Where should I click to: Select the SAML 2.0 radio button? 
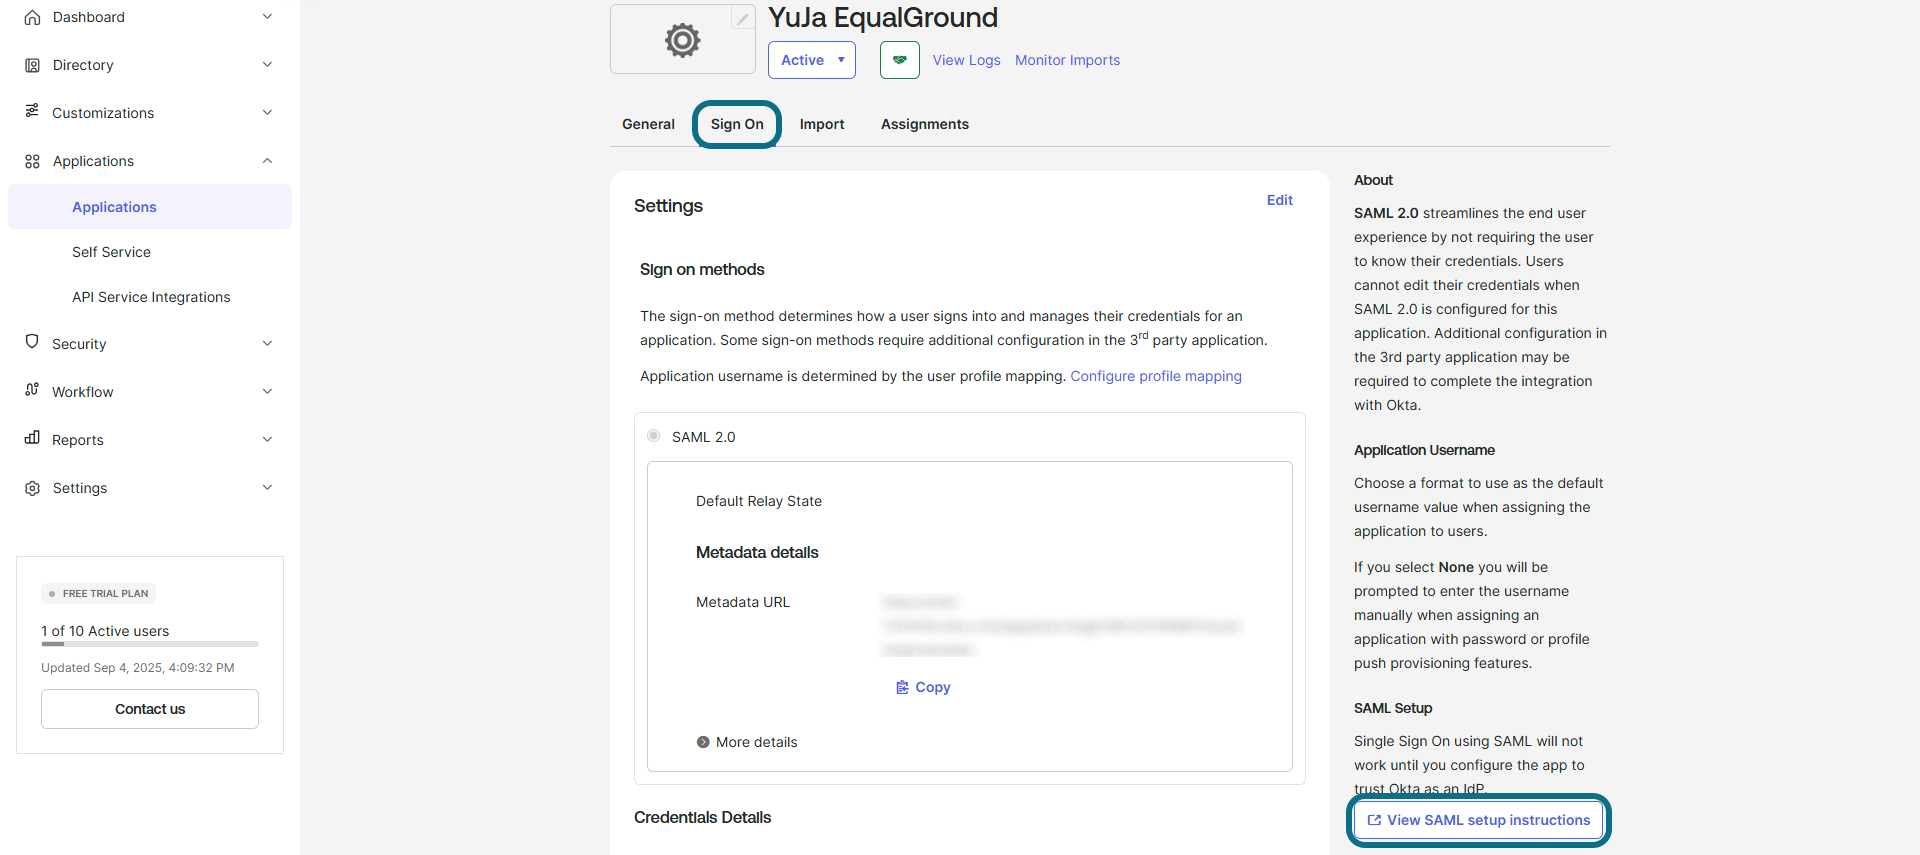point(653,436)
